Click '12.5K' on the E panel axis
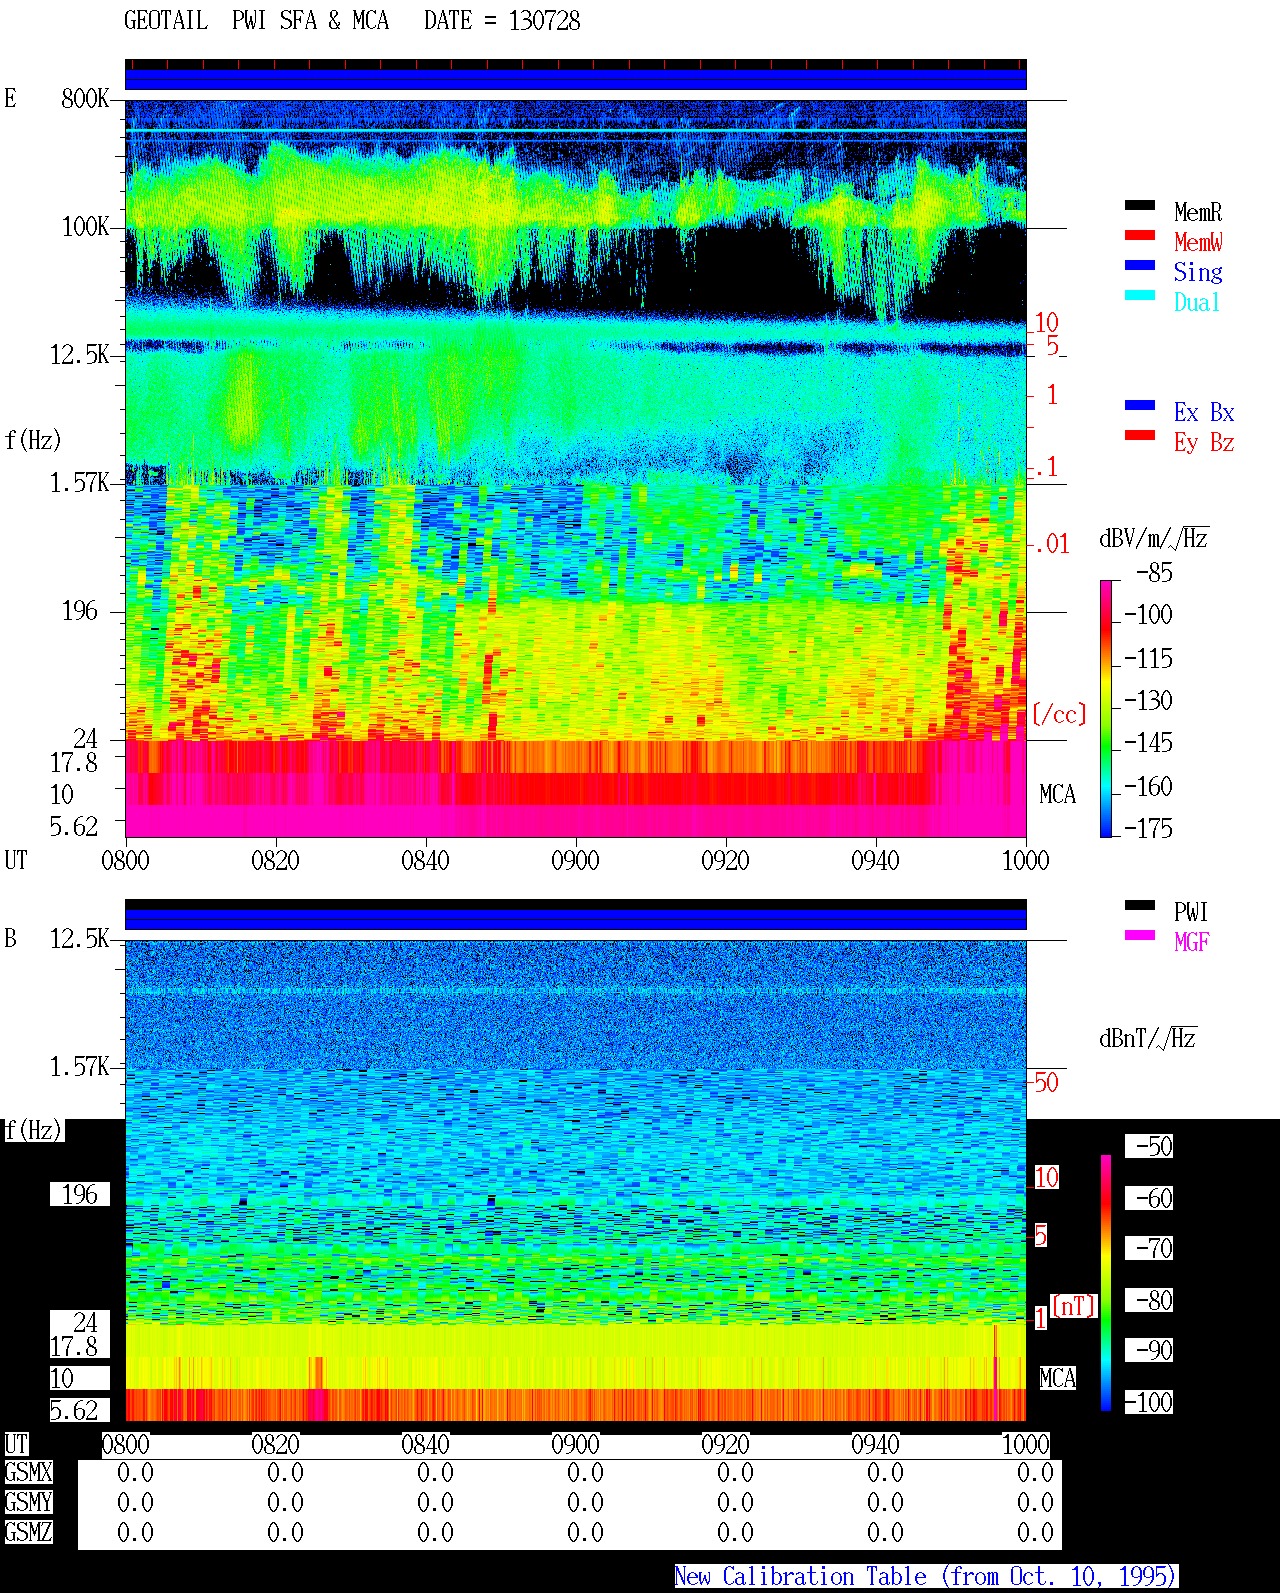Image resolution: width=1280 pixels, height=1593 pixels. point(80,355)
